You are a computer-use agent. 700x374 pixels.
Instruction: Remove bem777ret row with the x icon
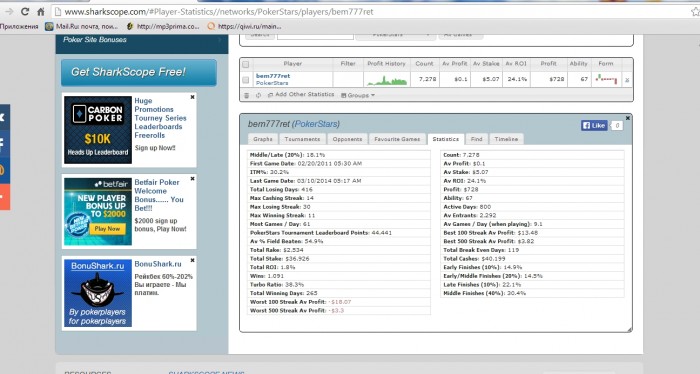click(627, 80)
